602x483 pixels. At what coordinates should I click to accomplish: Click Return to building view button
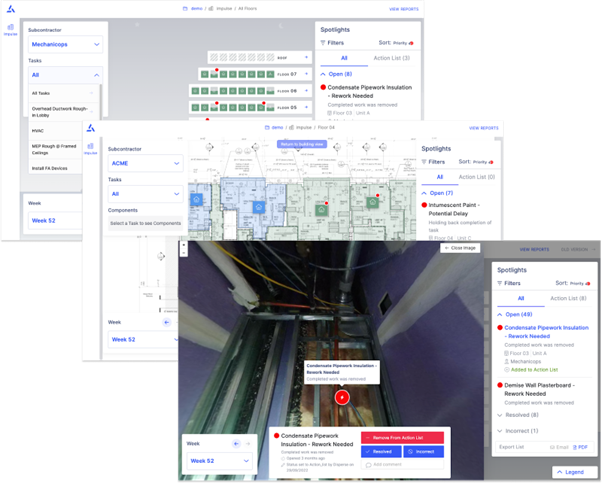click(x=302, y=144)
